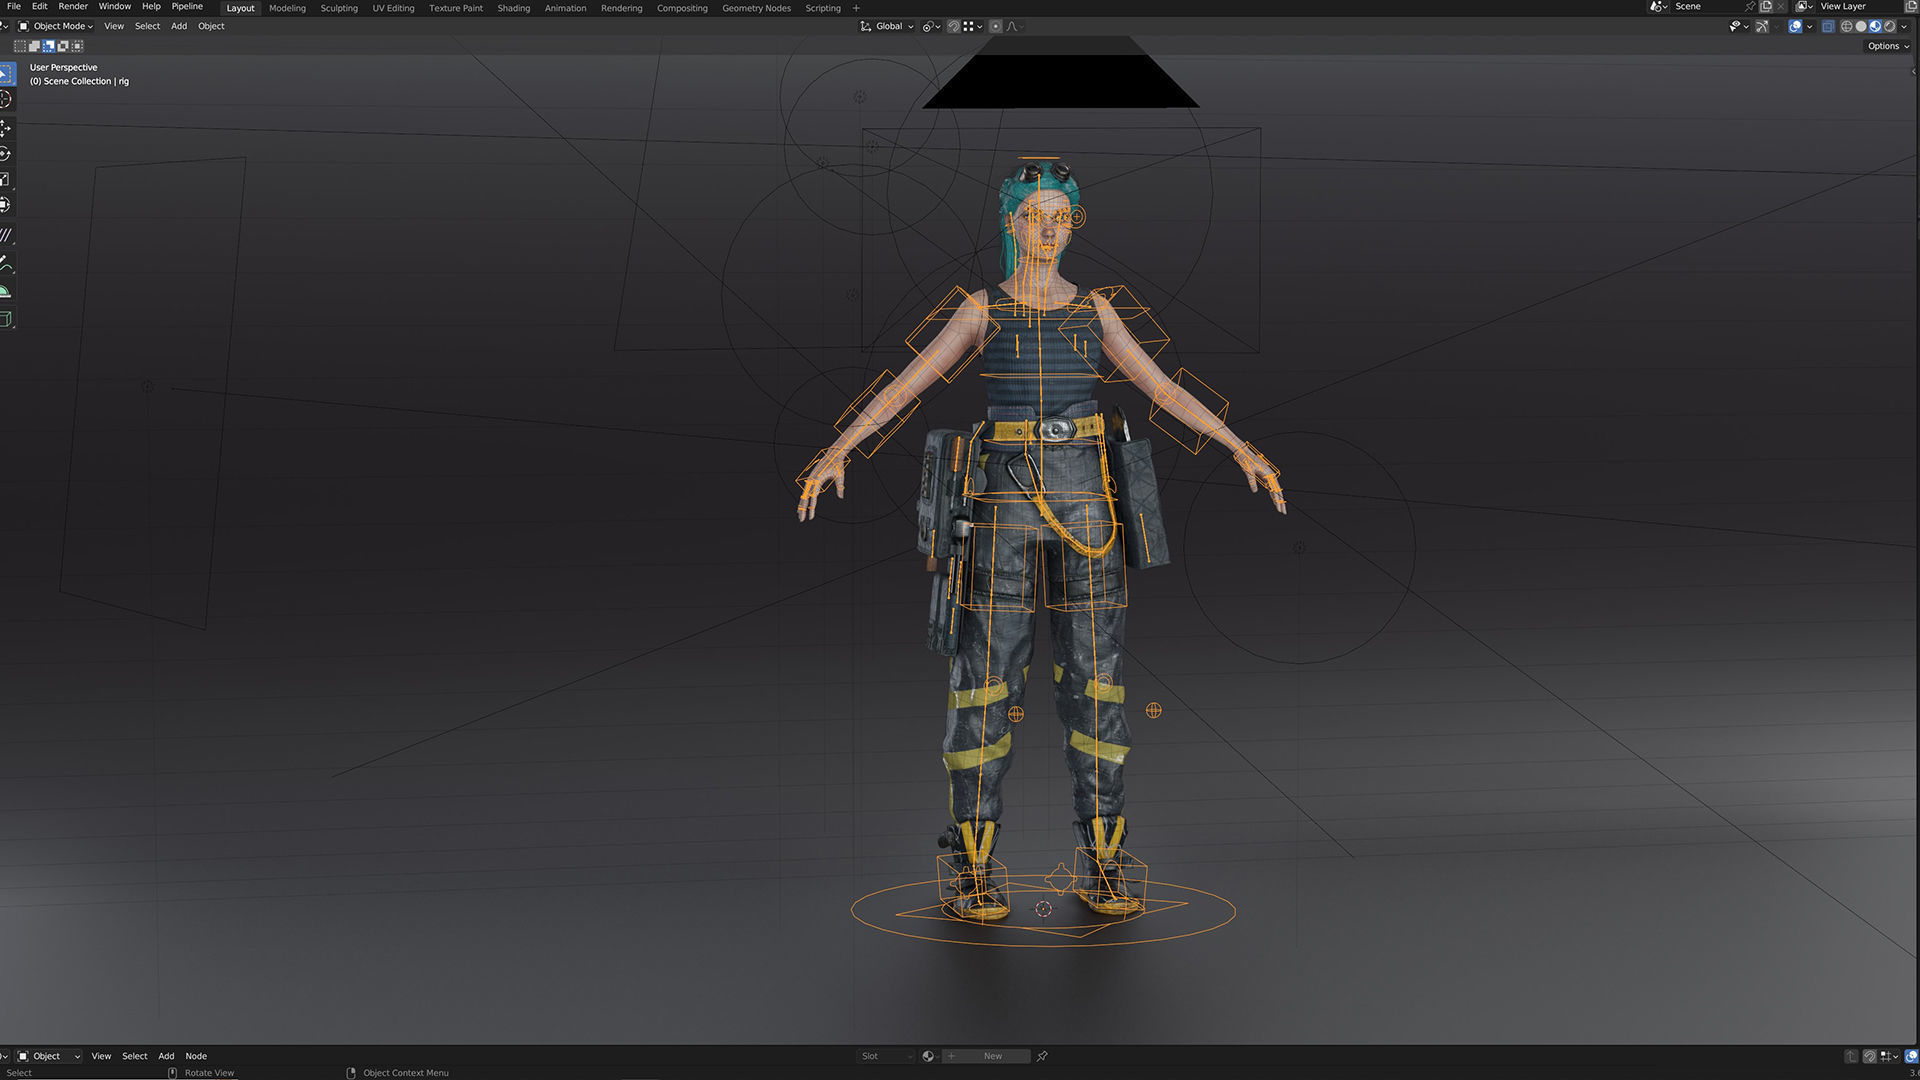Click New material button
Screen dimensions: 1920x1080
(992, 1056)
